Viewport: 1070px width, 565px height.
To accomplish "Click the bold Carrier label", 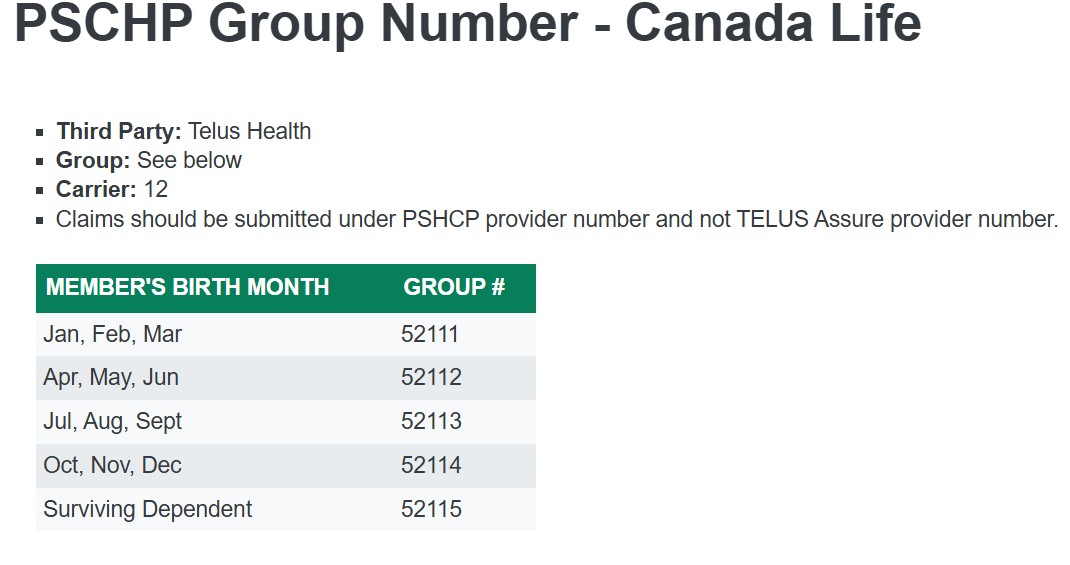I will pos(96,189).
